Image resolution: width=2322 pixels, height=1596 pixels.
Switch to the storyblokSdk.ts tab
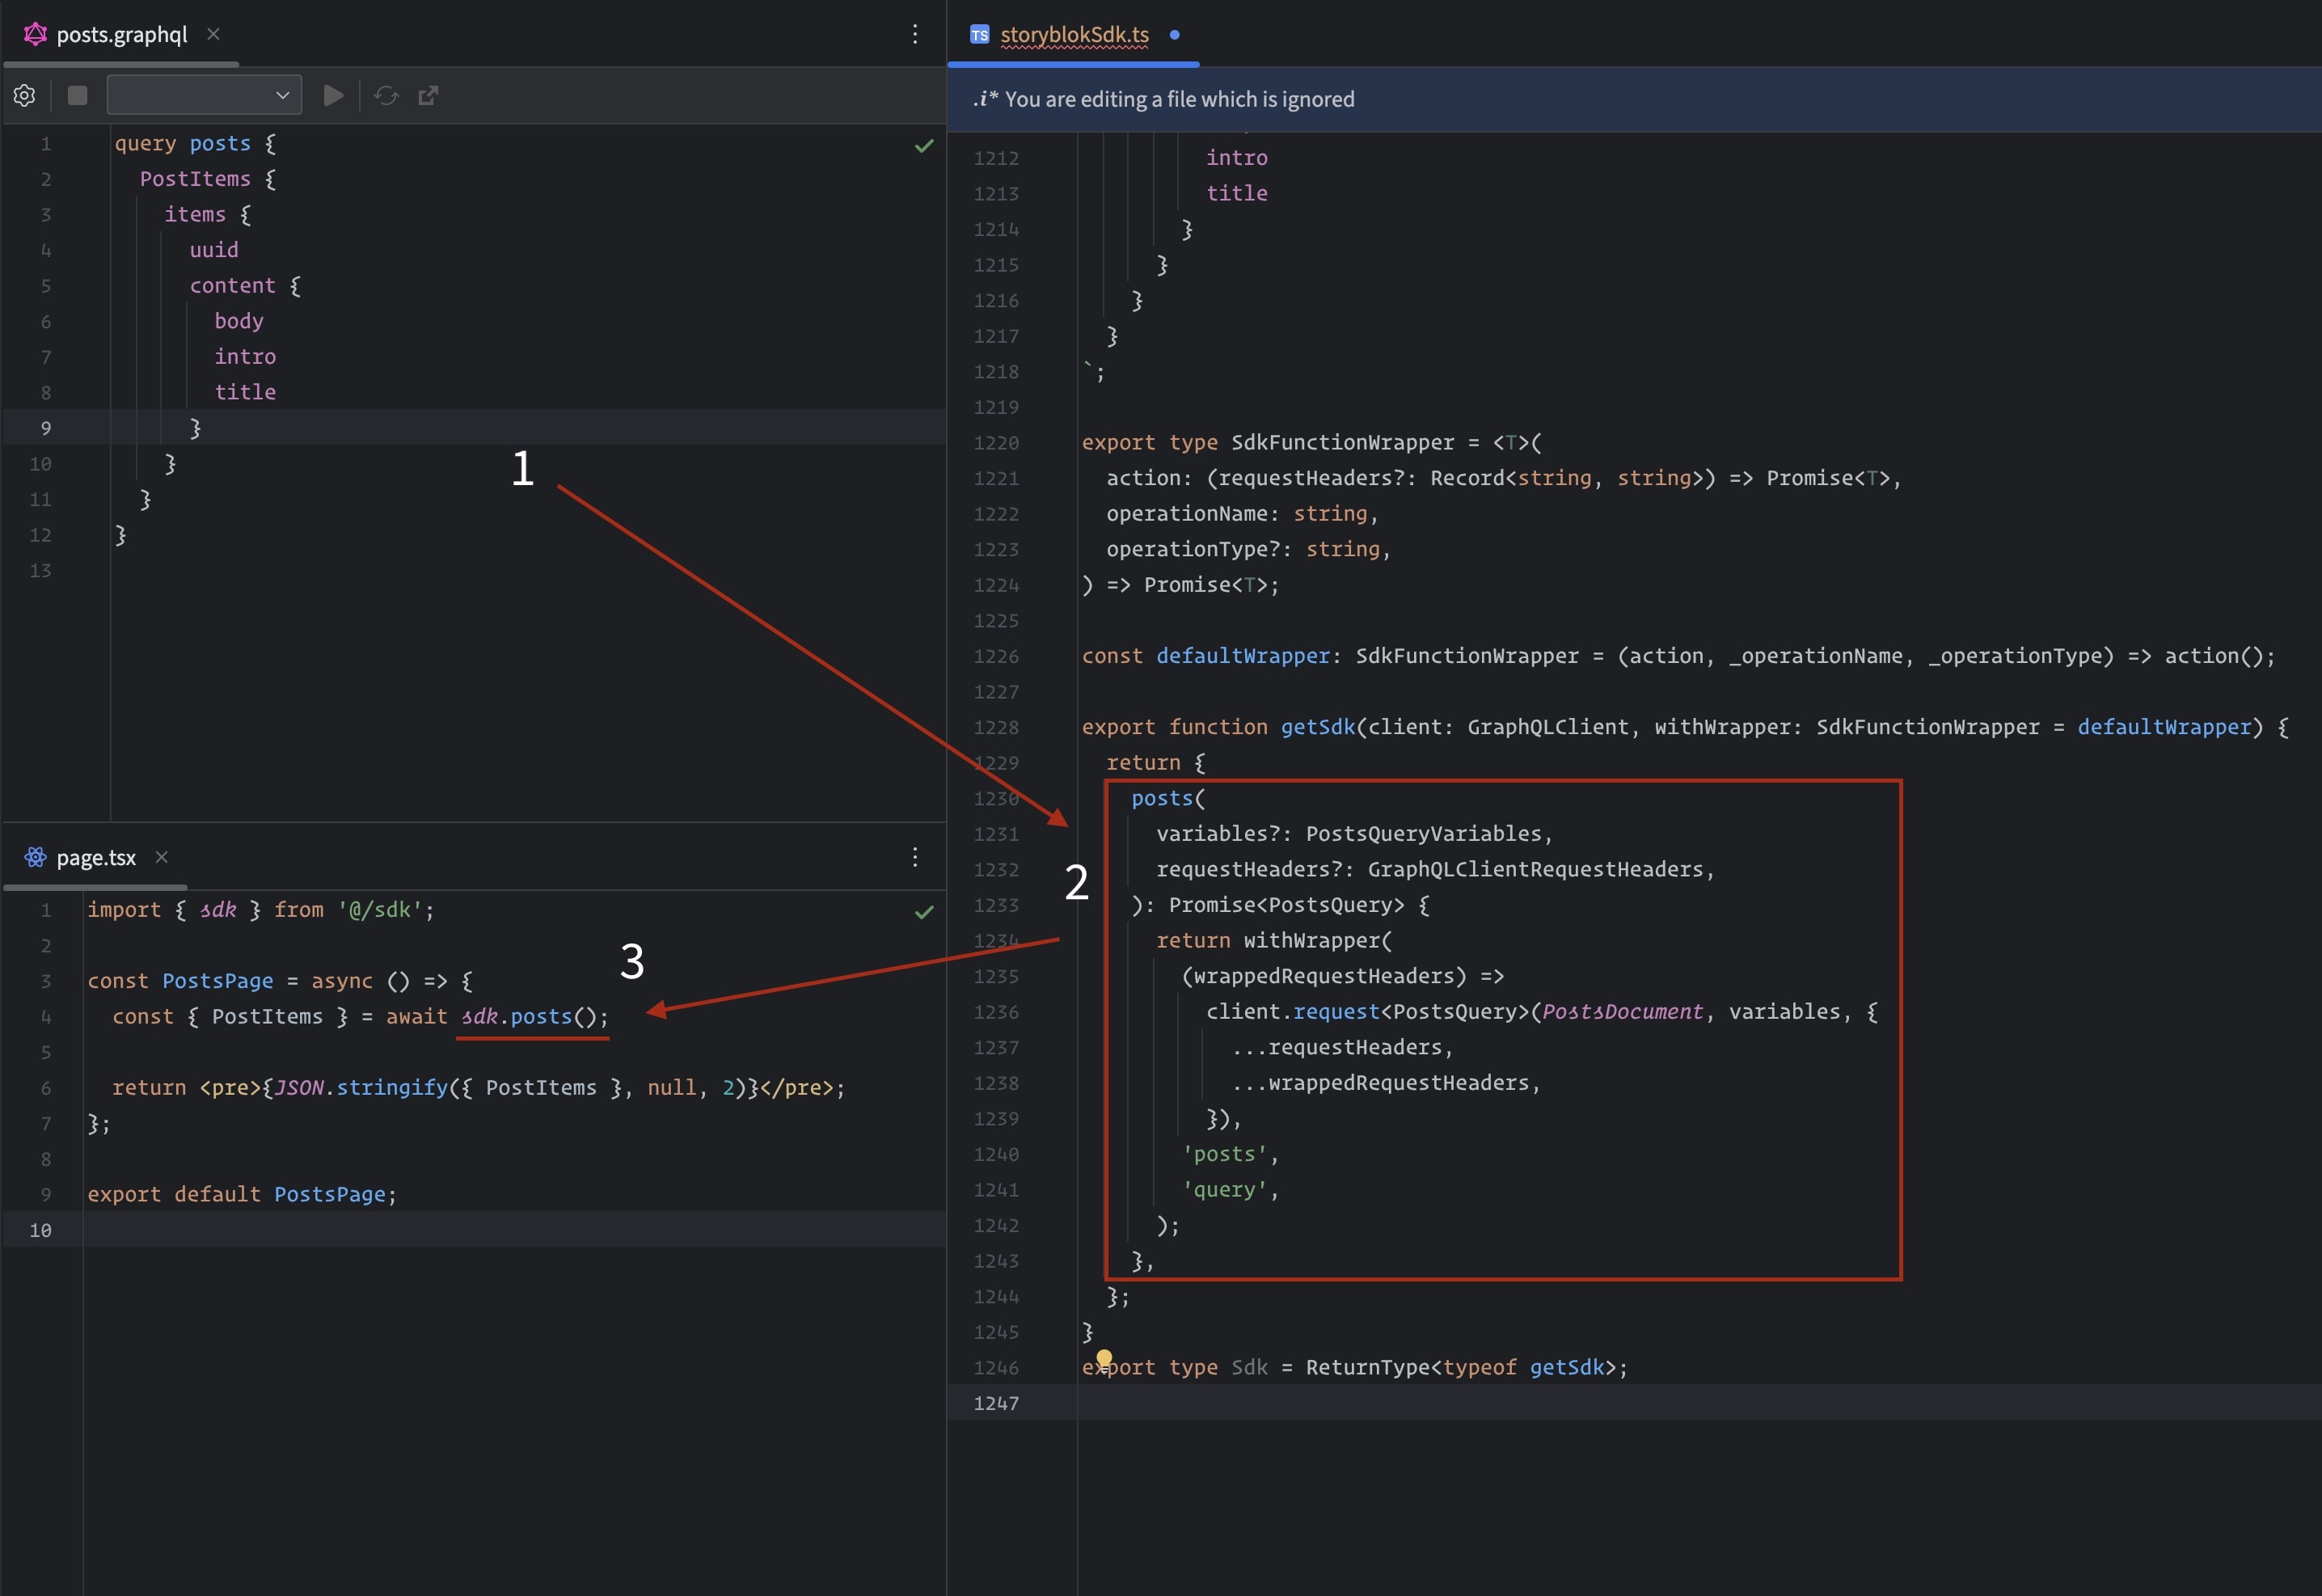coord(1074,35)
